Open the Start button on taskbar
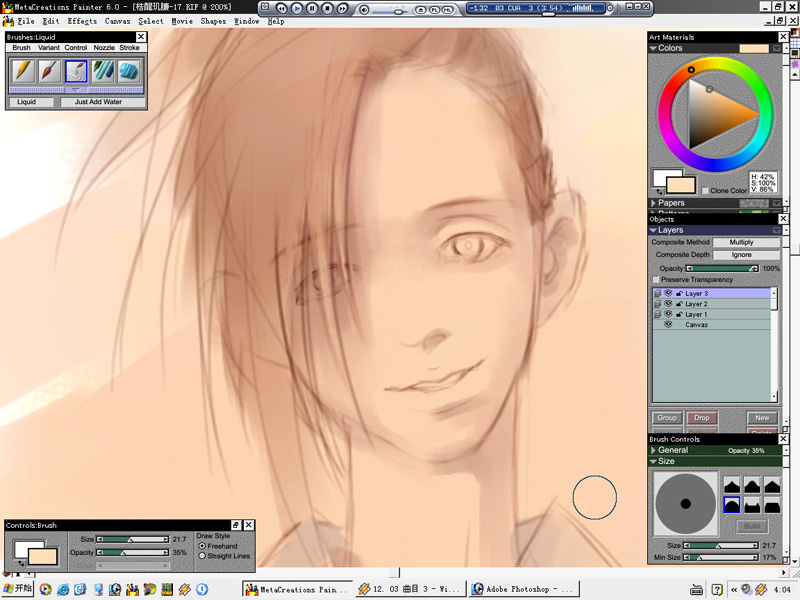This screenshot has width=800, height=600. click(x=18, y=589)
